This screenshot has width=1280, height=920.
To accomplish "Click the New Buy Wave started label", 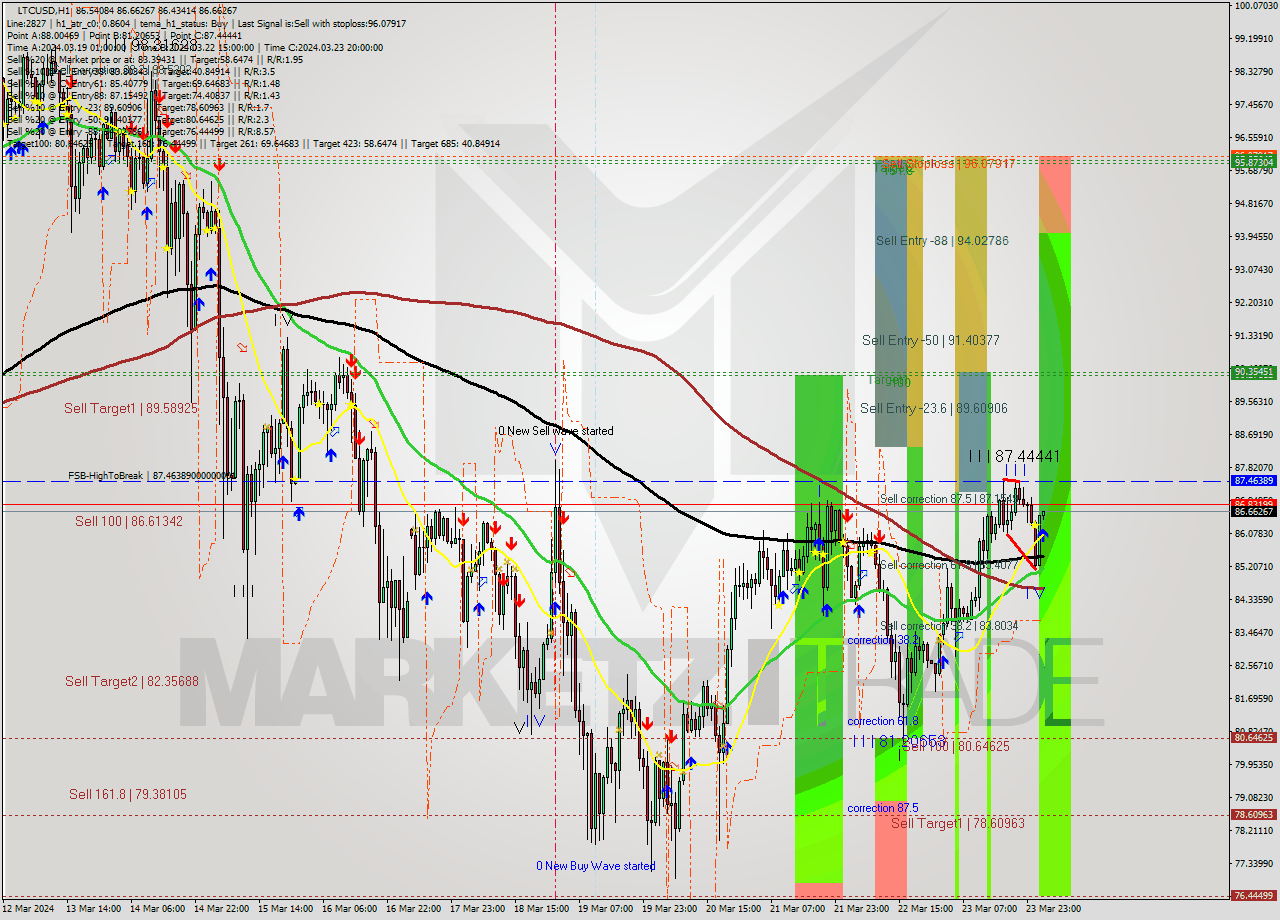I will click(596, 866).
